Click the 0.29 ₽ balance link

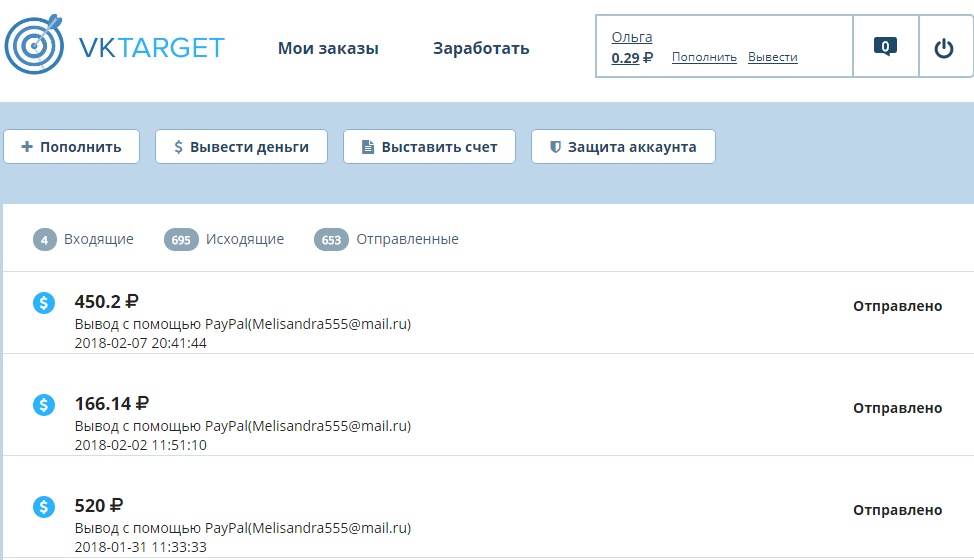click(x=632, y=58)
